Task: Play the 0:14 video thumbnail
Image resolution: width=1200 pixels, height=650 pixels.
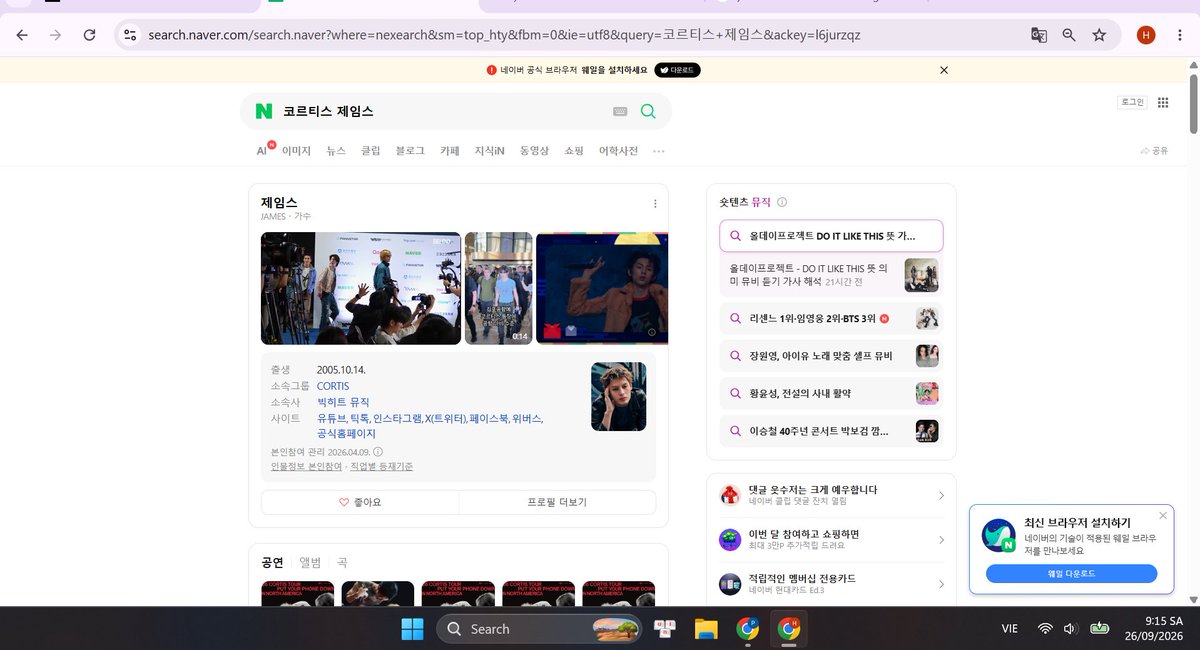Action: (x=498, y=288)
